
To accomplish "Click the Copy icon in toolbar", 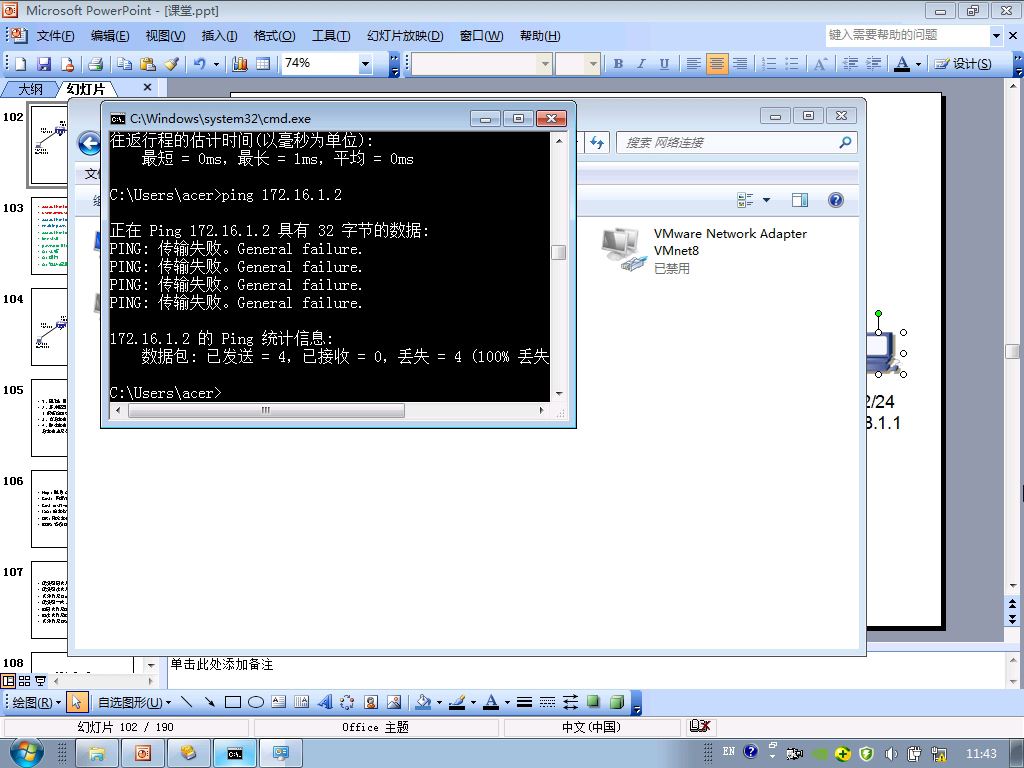I will [124, 63].
